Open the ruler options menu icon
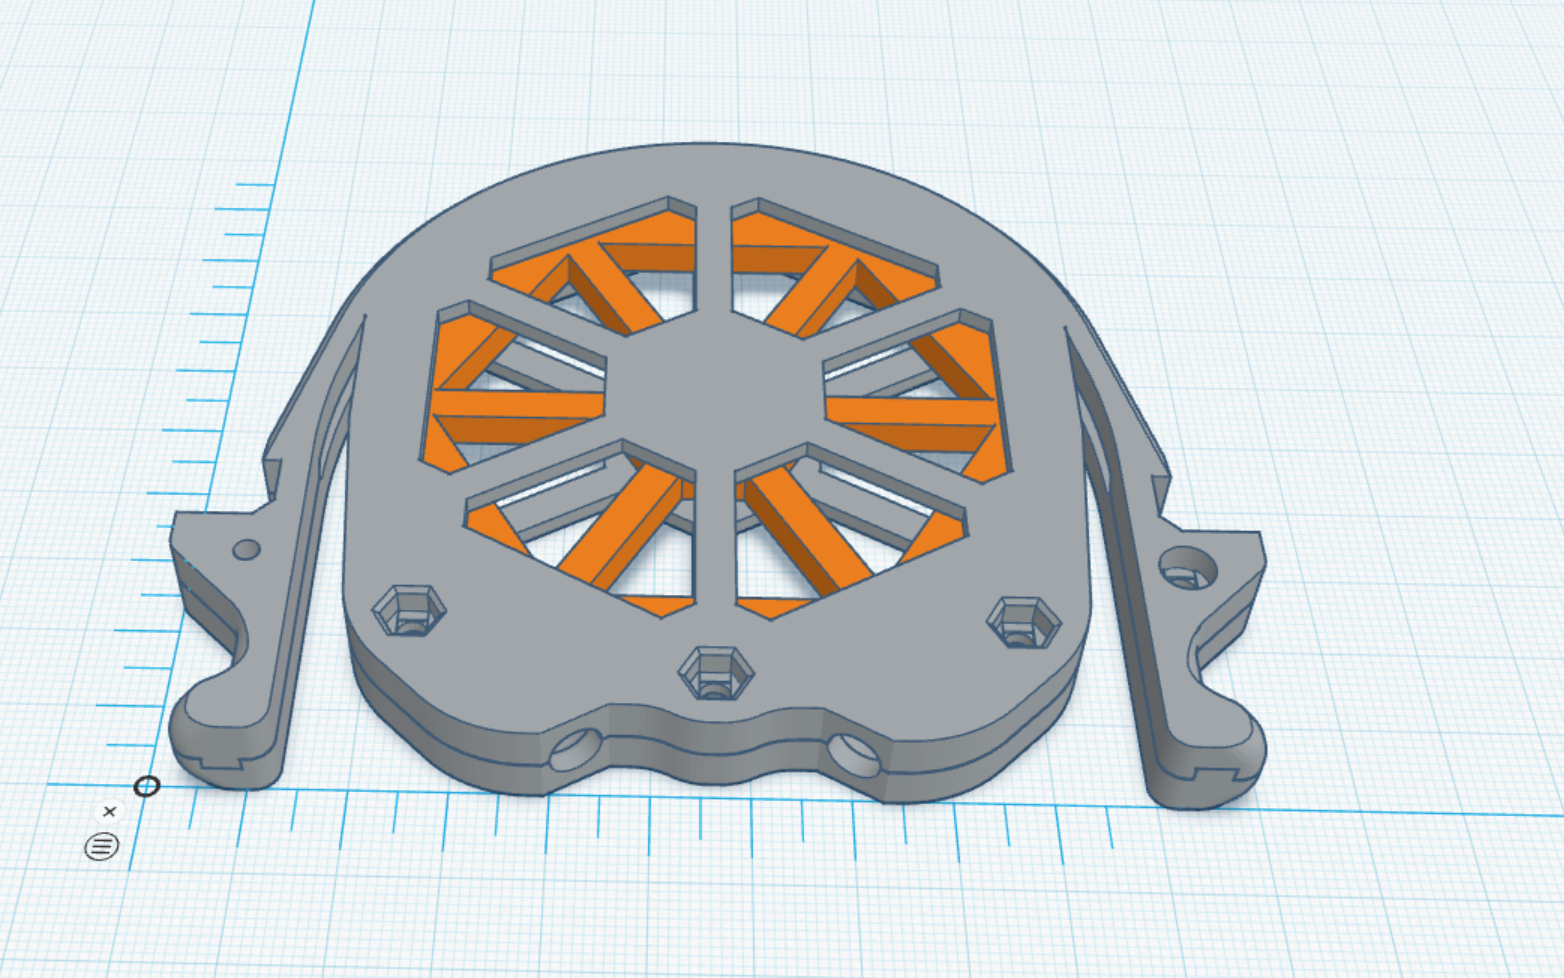Viewport: 1564px width, 978px height. (102, 847)
